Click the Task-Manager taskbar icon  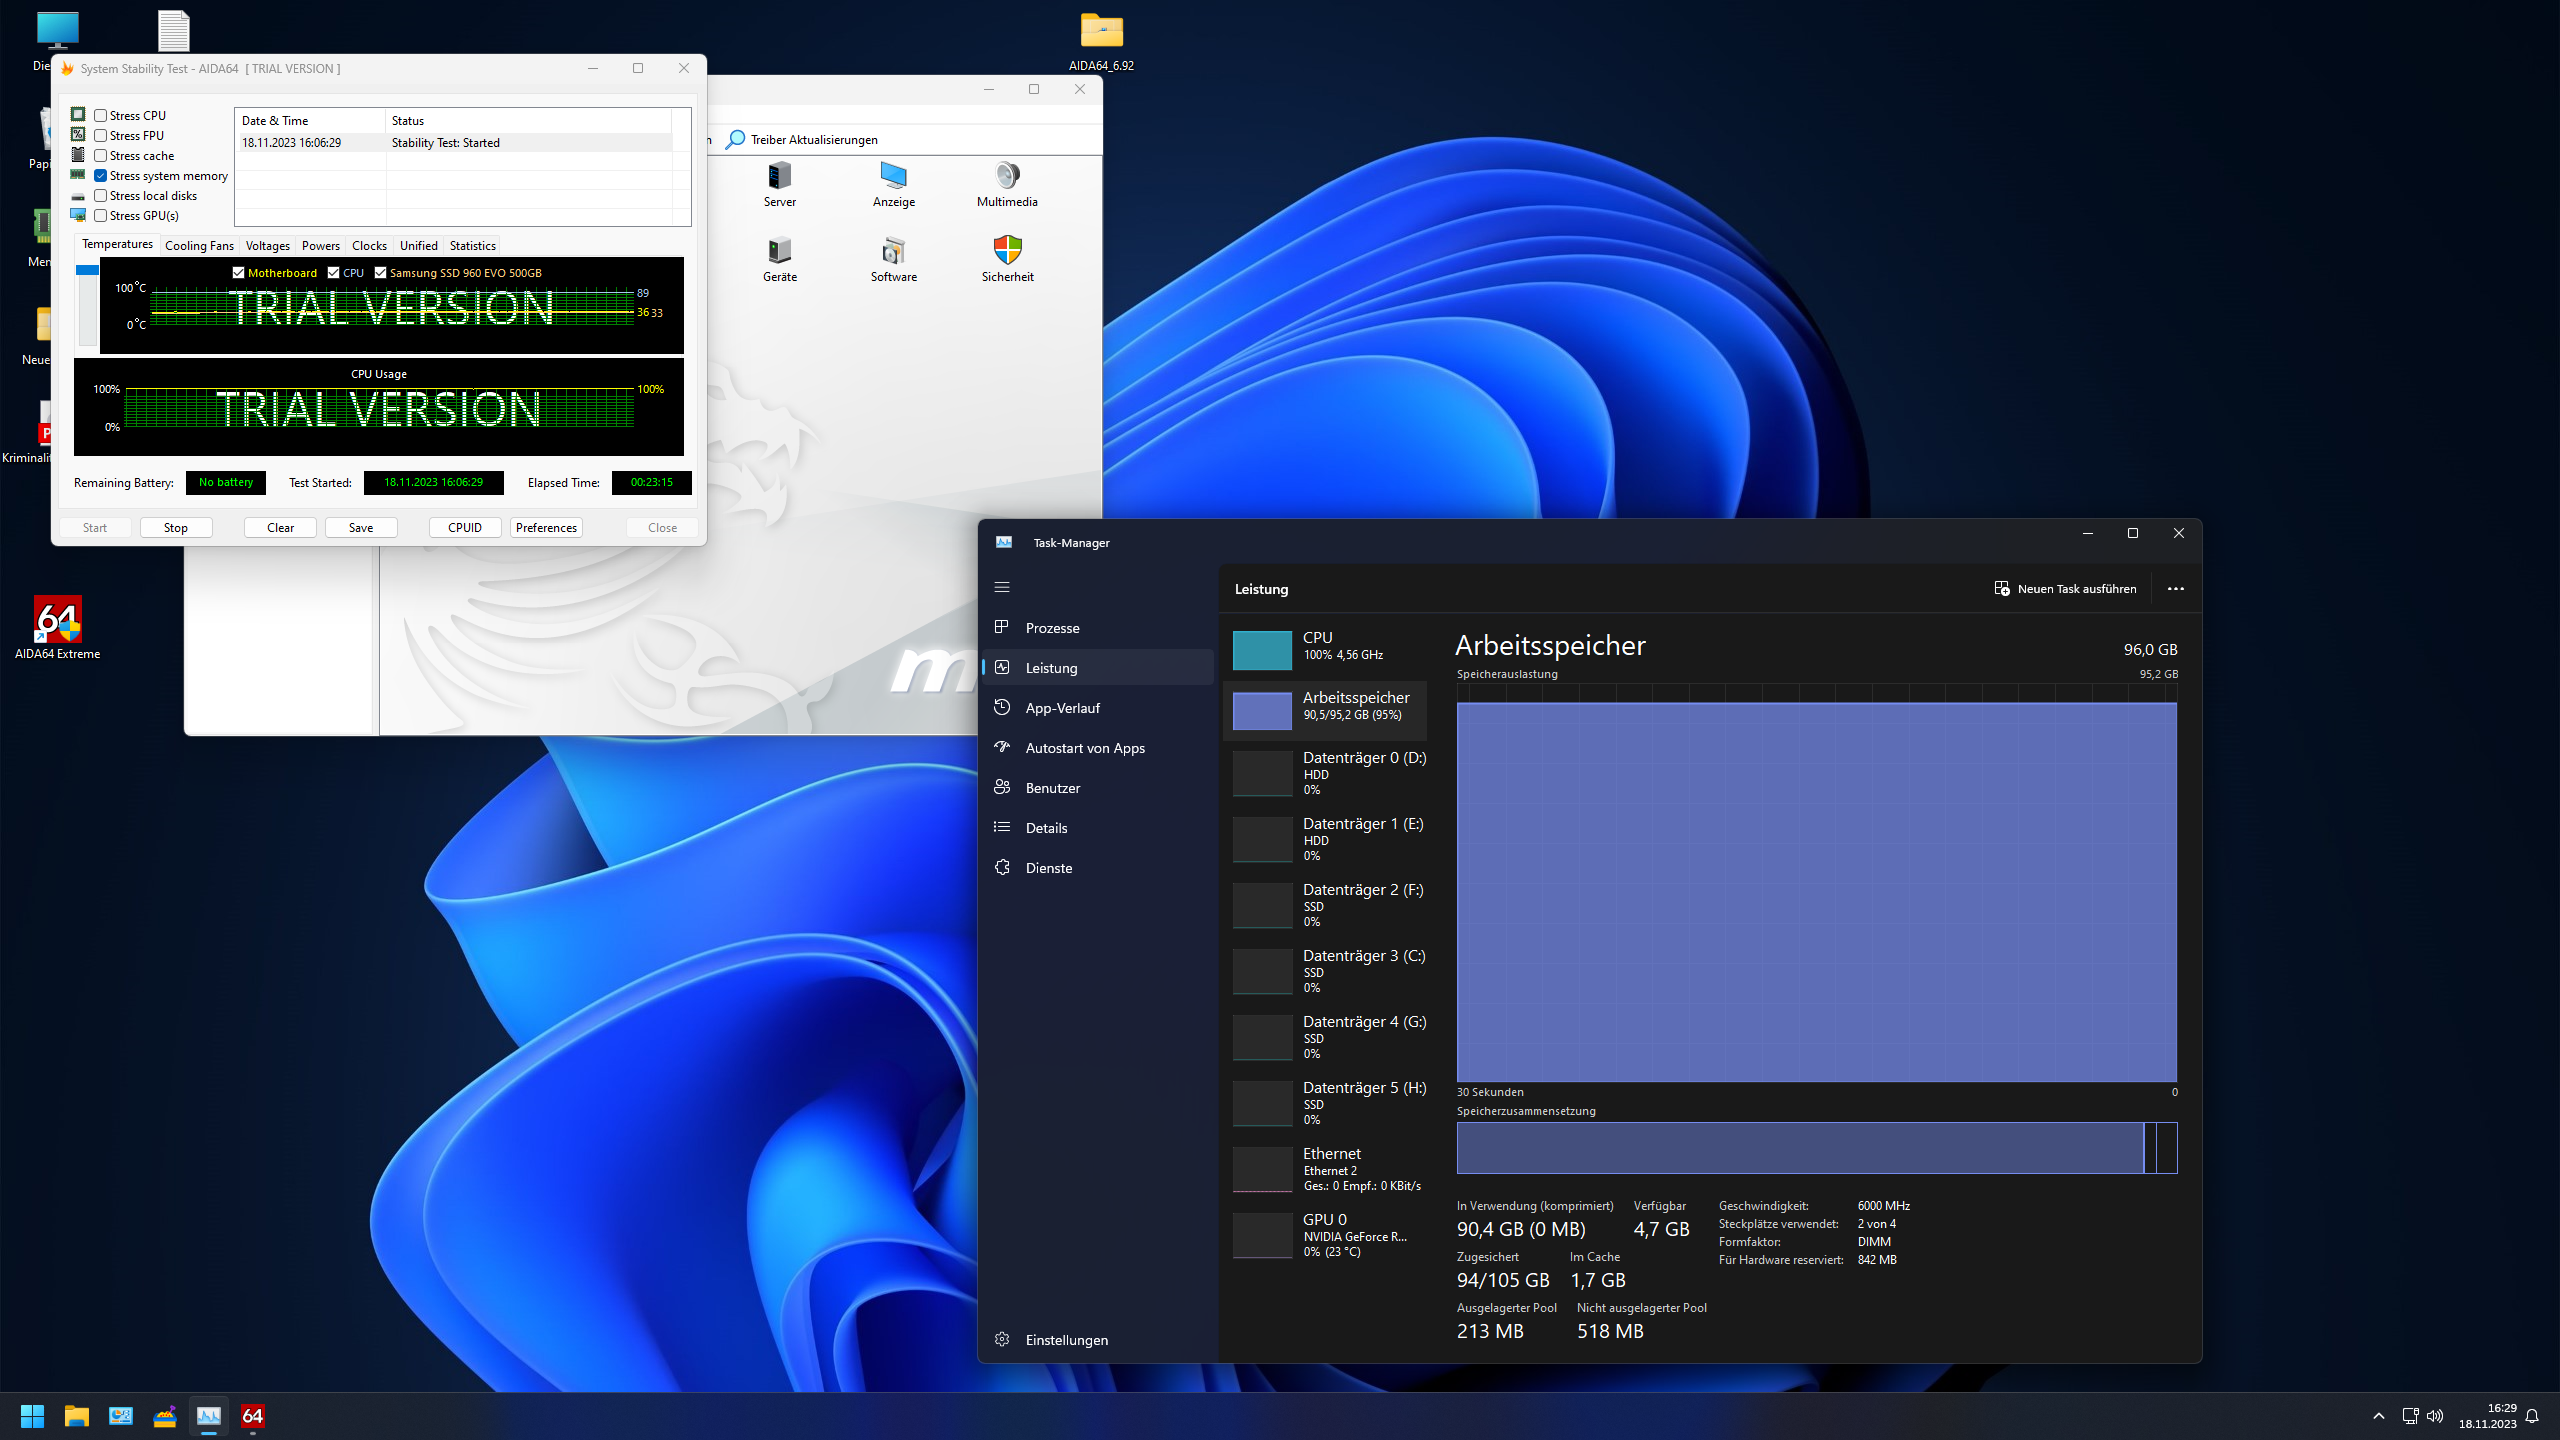(209, 1416)
